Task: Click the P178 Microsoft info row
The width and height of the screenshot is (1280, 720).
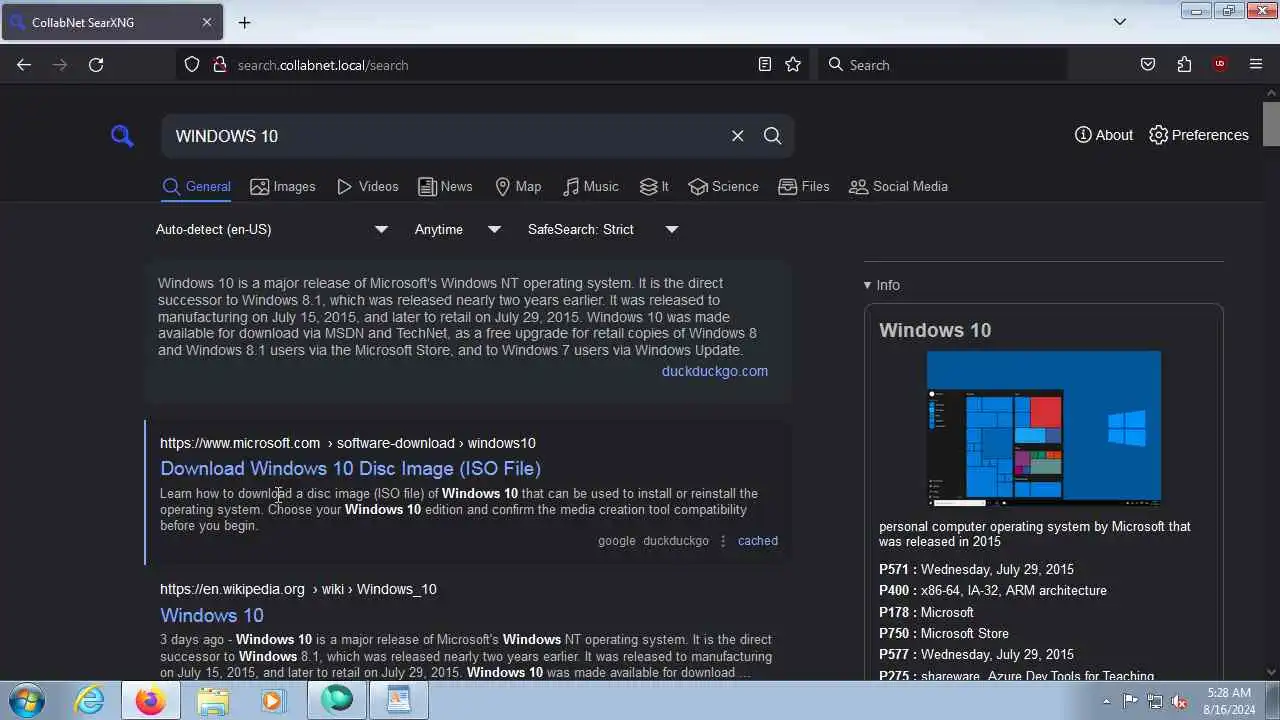Action: pyautogui.click(x=926, y=612)
